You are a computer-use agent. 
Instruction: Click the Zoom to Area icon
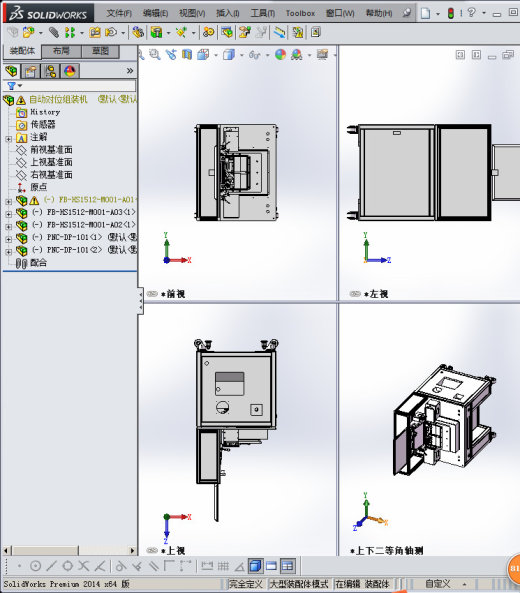point(155,55)
